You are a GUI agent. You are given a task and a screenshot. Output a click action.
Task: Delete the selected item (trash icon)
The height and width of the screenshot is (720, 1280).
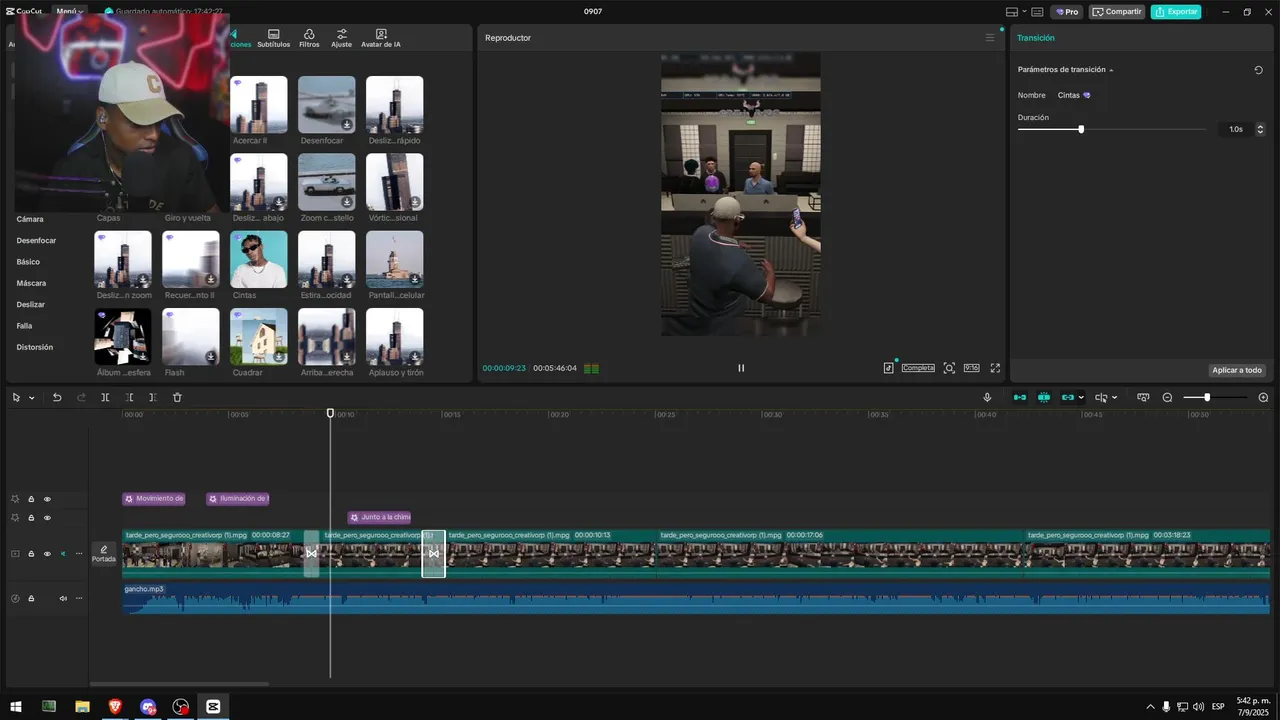(x=177, y=398)
